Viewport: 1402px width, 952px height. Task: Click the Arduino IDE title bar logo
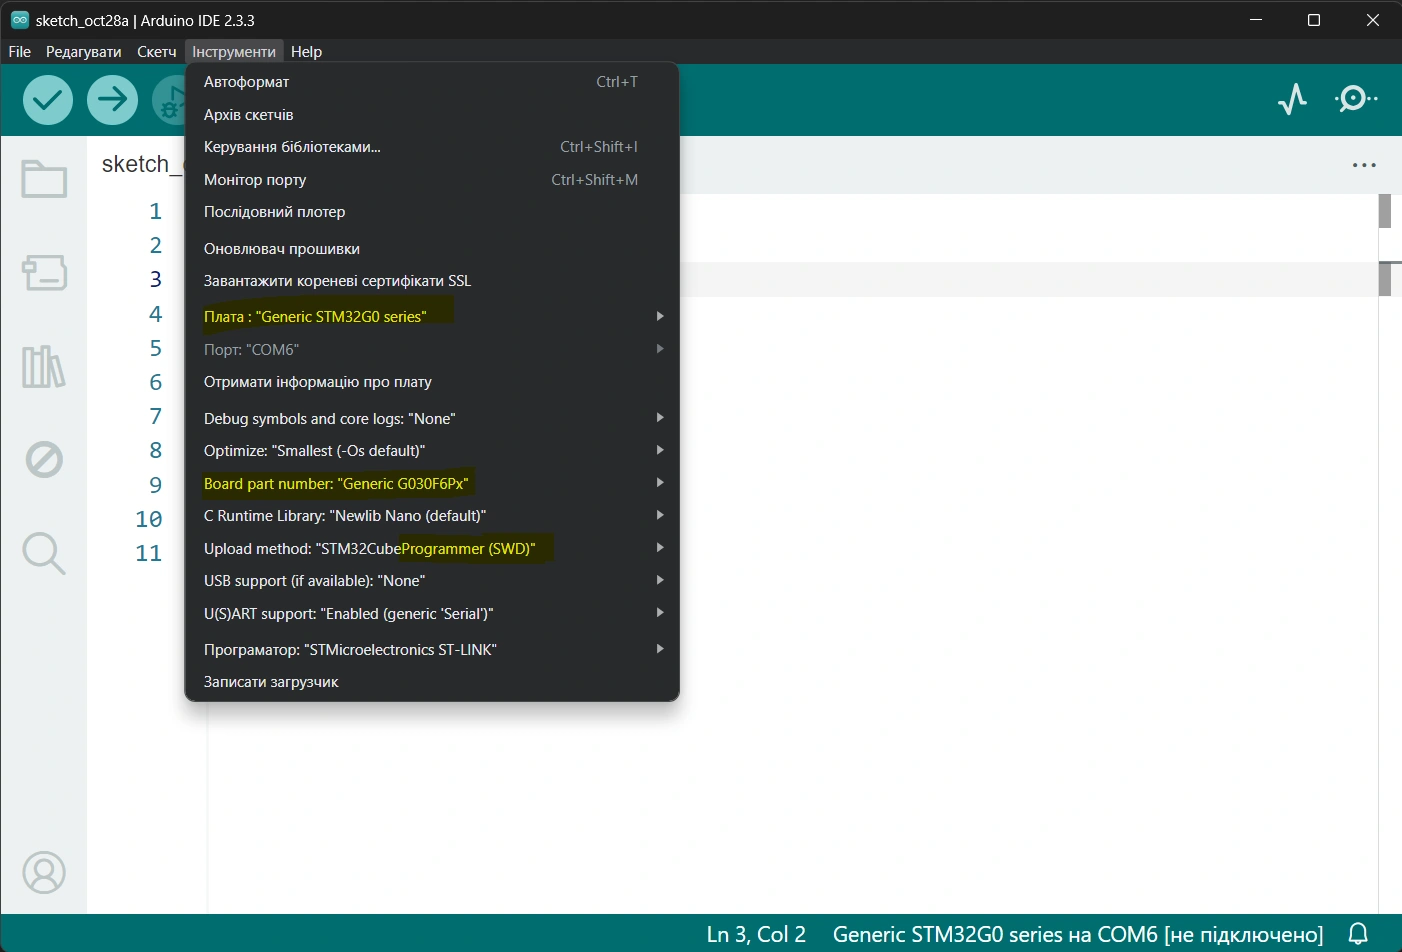[x=19, y=19]
